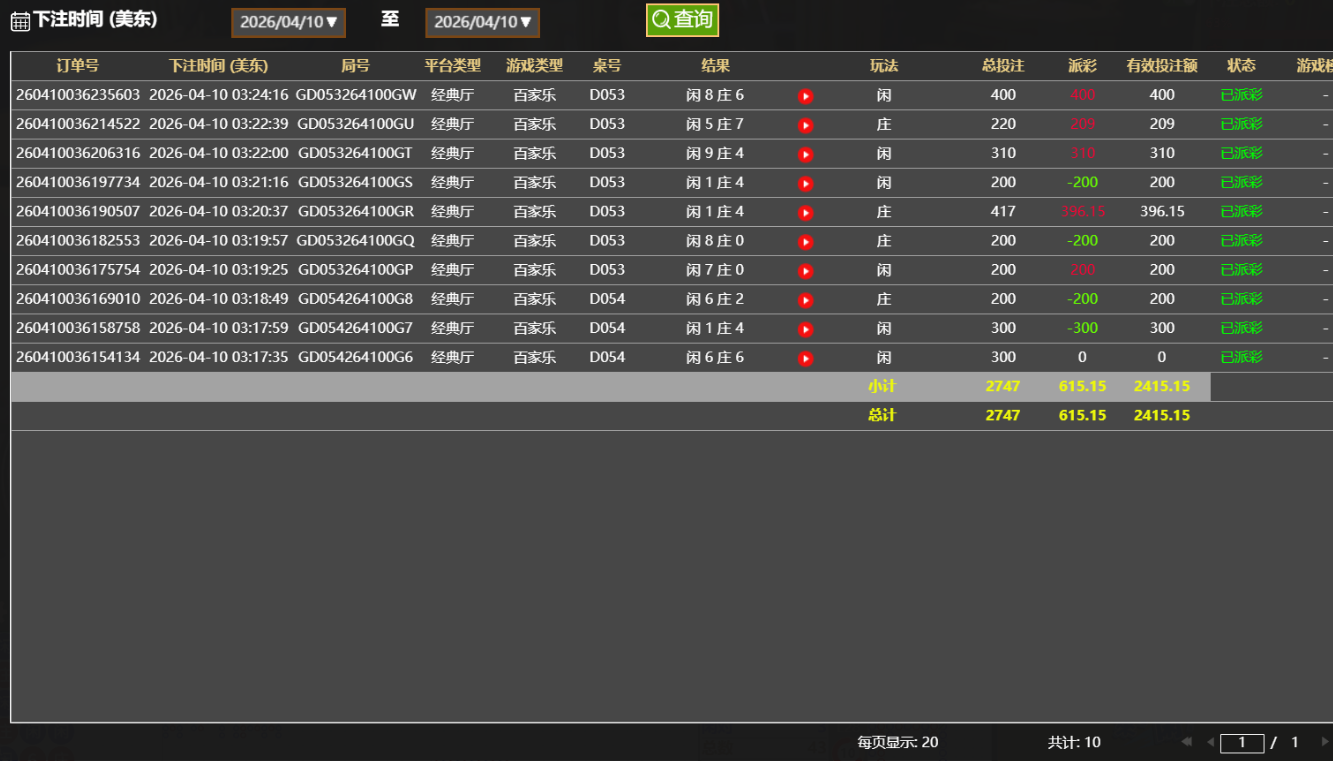
Task: Open the end date dropdown
Action: click(x=482, y=22)
